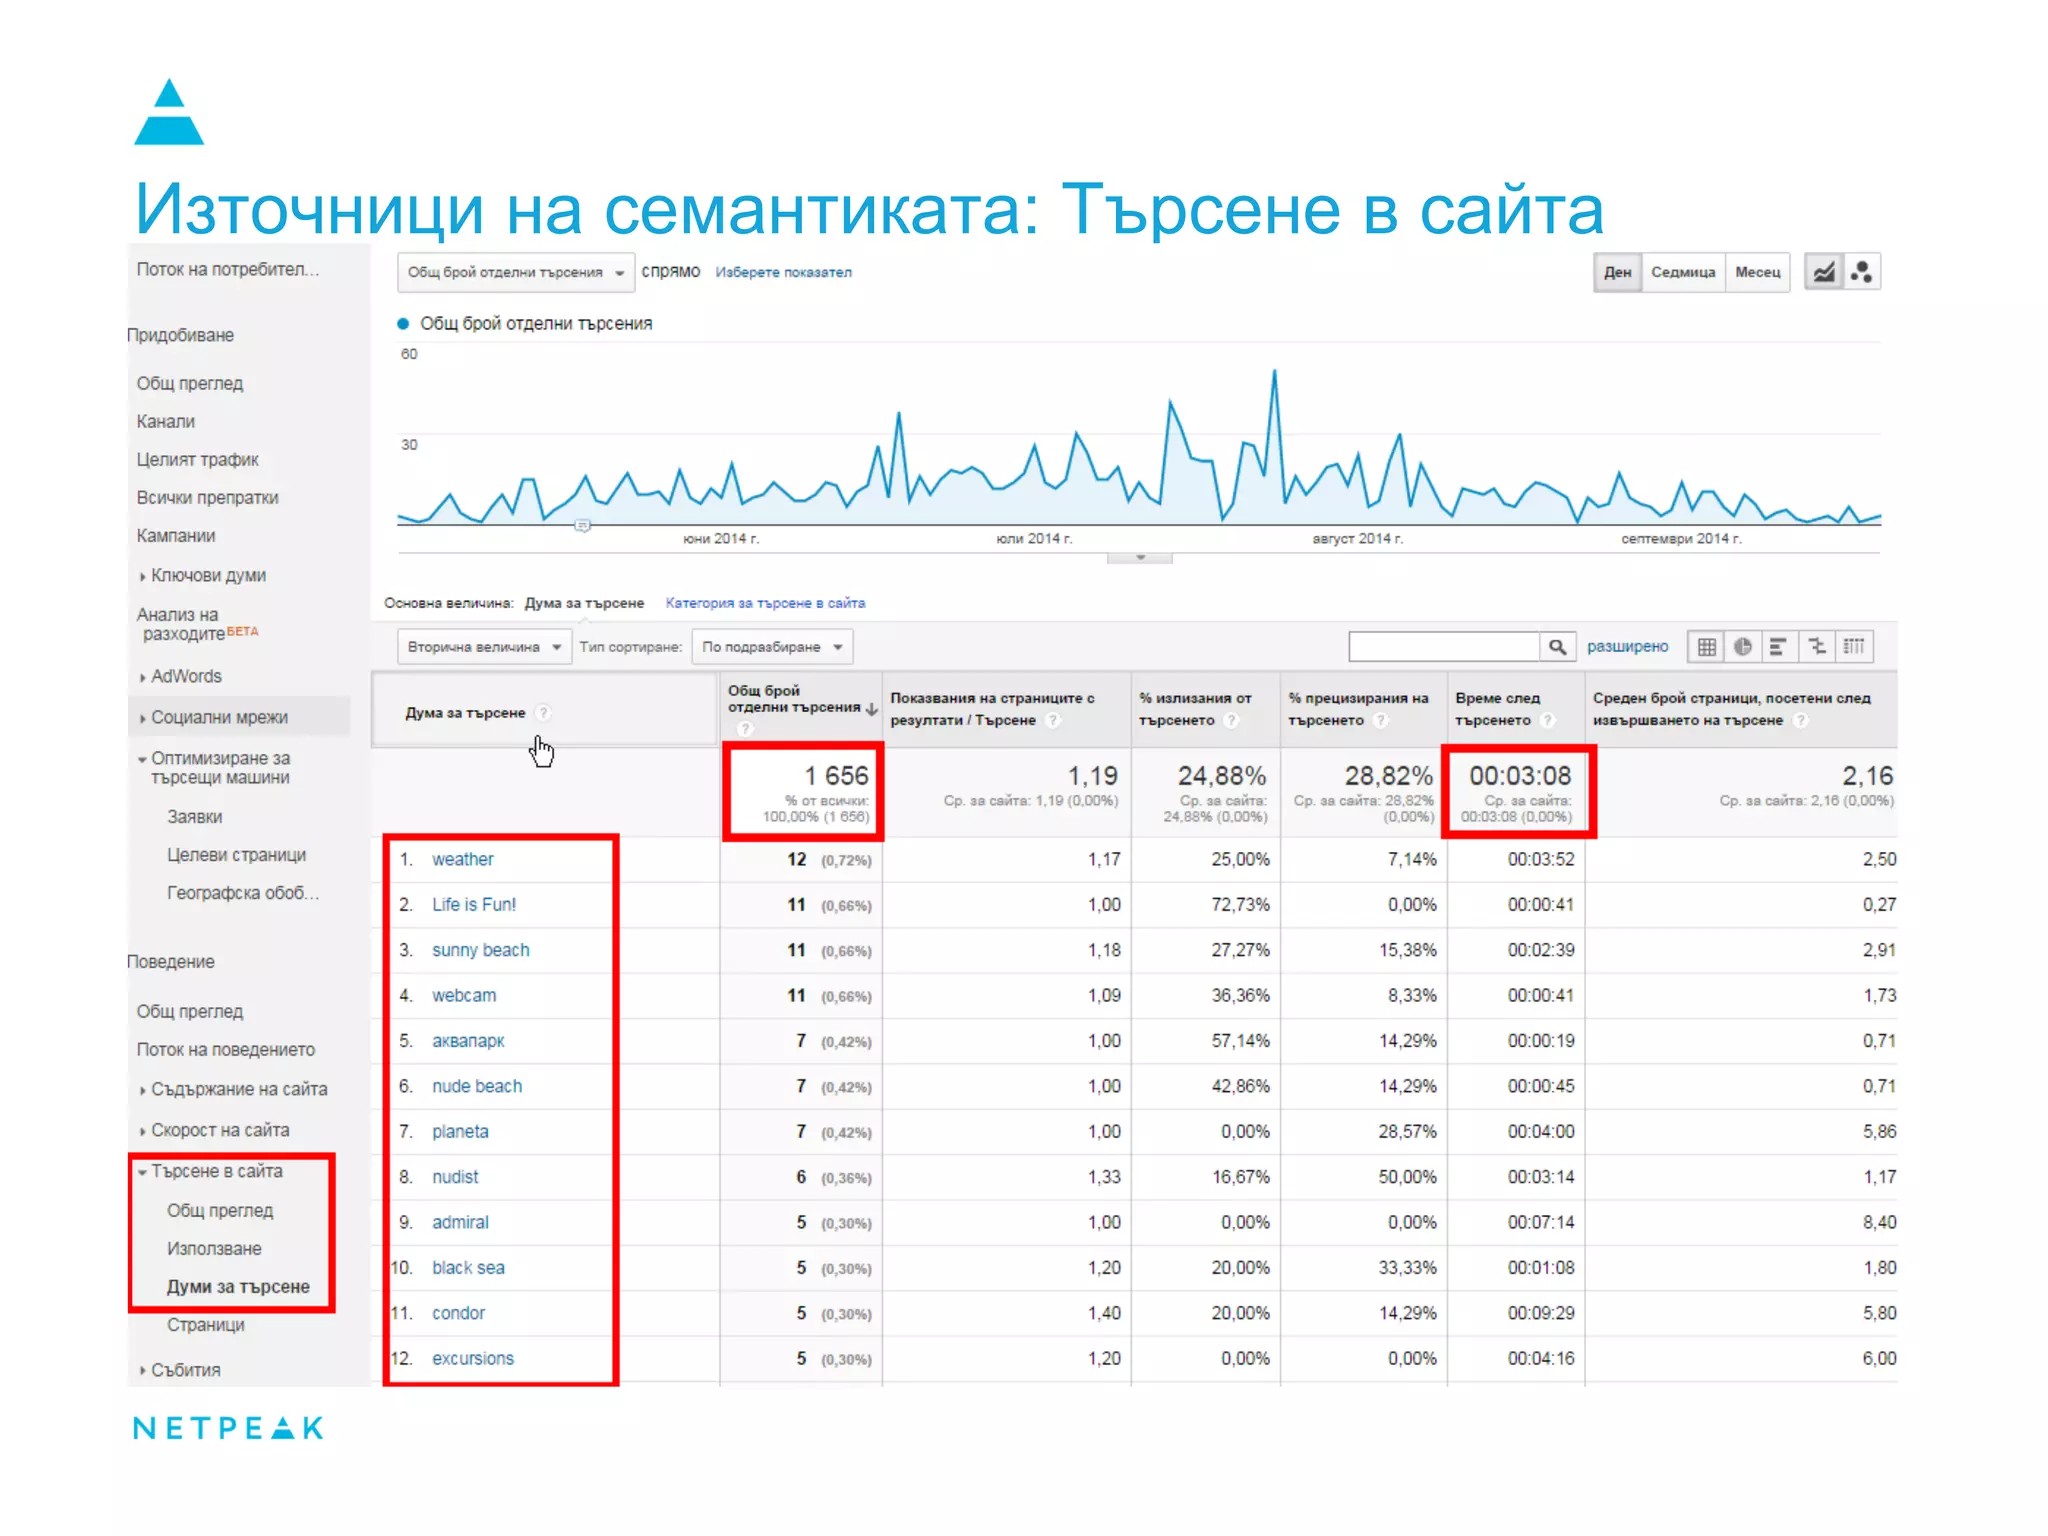Click the Изберете показател link
This screenshot has height=1536, width=2048.
[x=784, y=272]
